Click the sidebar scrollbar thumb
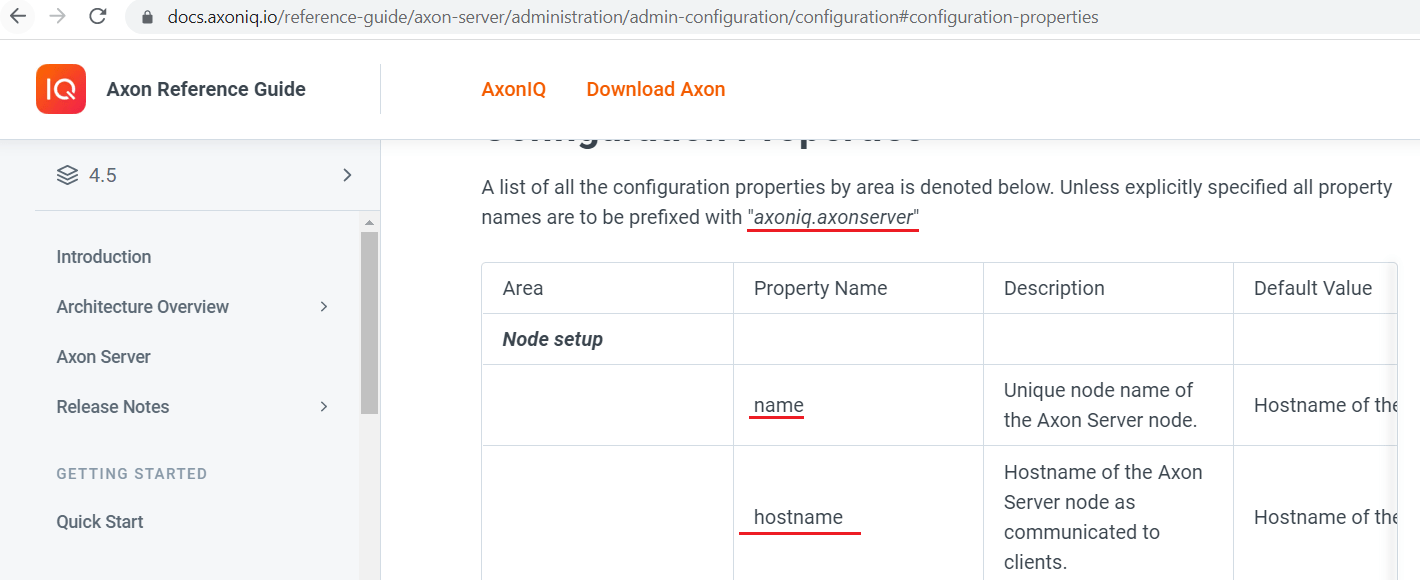The image size is (1420, 580). tap(369, 322)
